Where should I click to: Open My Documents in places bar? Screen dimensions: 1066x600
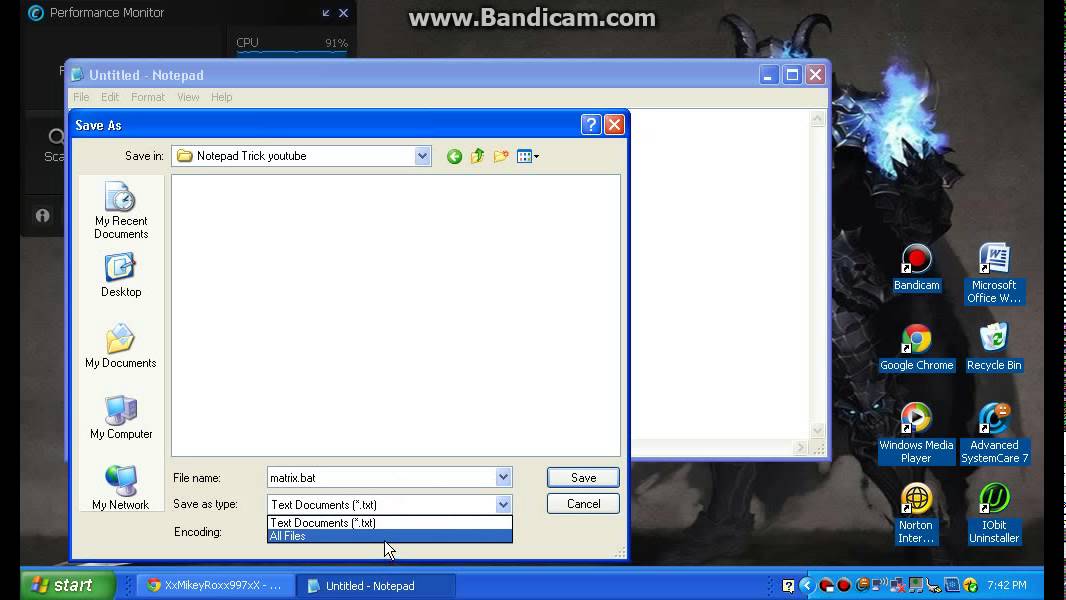click(x=121, y=345)
